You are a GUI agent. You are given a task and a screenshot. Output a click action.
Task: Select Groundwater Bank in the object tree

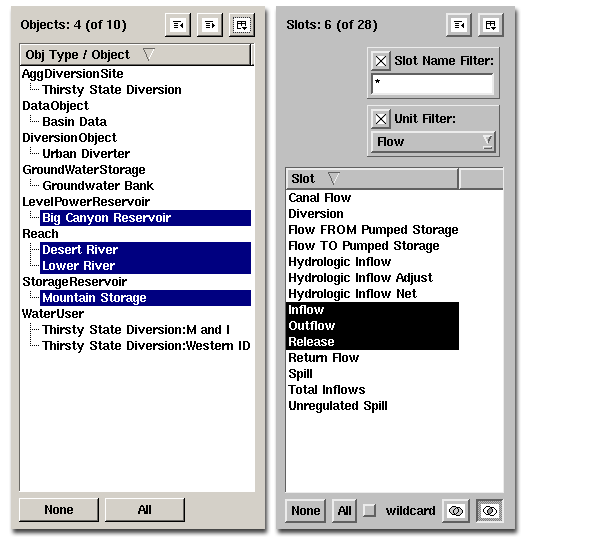pos(98,186)
